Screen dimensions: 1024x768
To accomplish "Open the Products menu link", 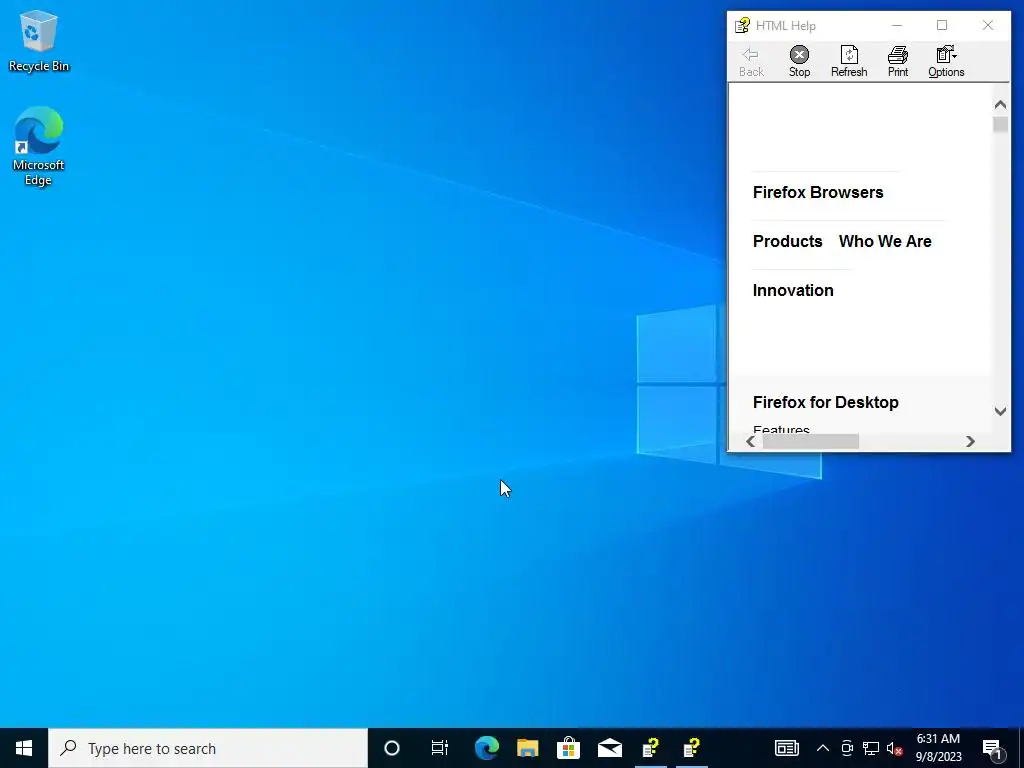I will pos(788,241).
